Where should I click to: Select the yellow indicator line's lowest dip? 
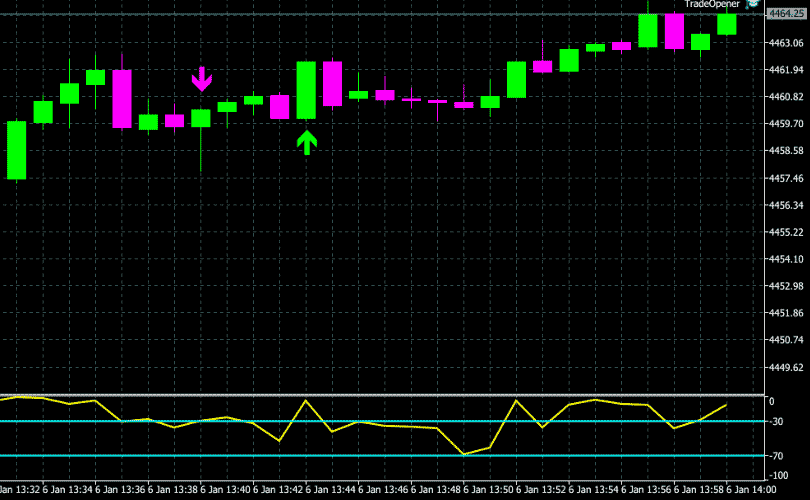[464, 454]
